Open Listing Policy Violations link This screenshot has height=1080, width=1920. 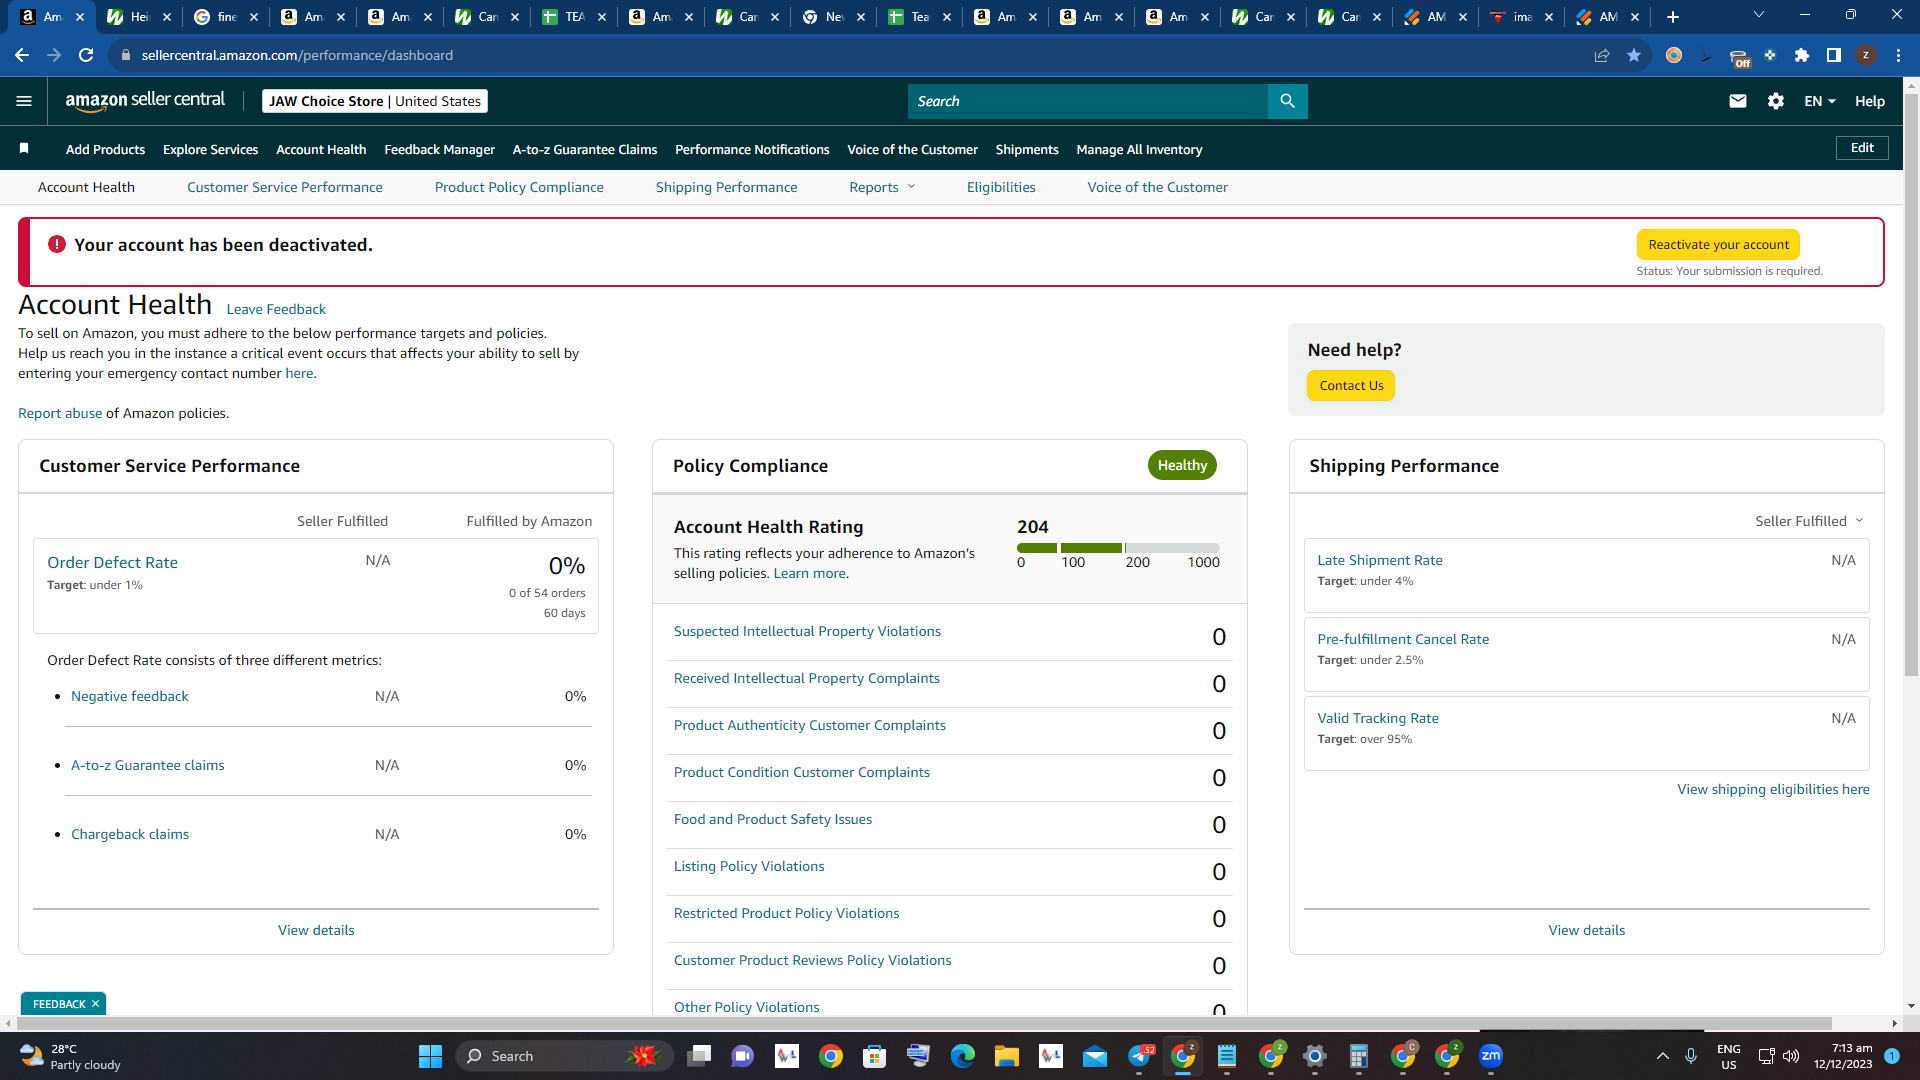[749, 866]
